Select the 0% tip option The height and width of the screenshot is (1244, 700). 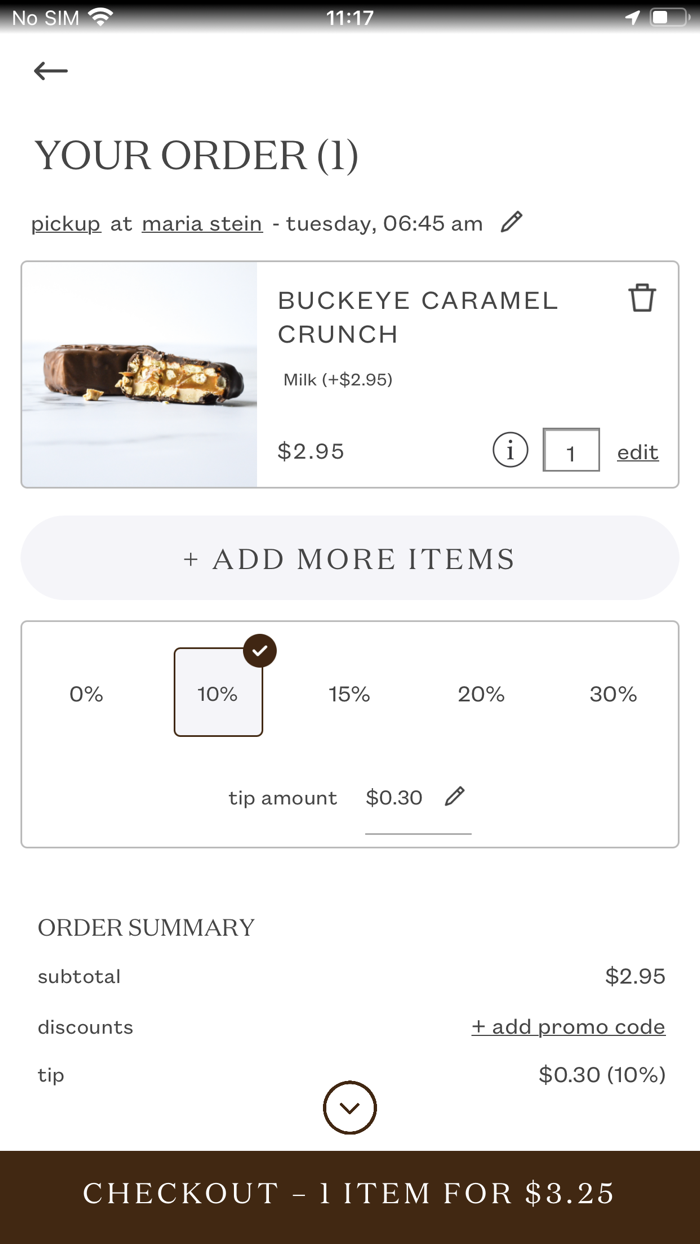click(x=86, y=693)
